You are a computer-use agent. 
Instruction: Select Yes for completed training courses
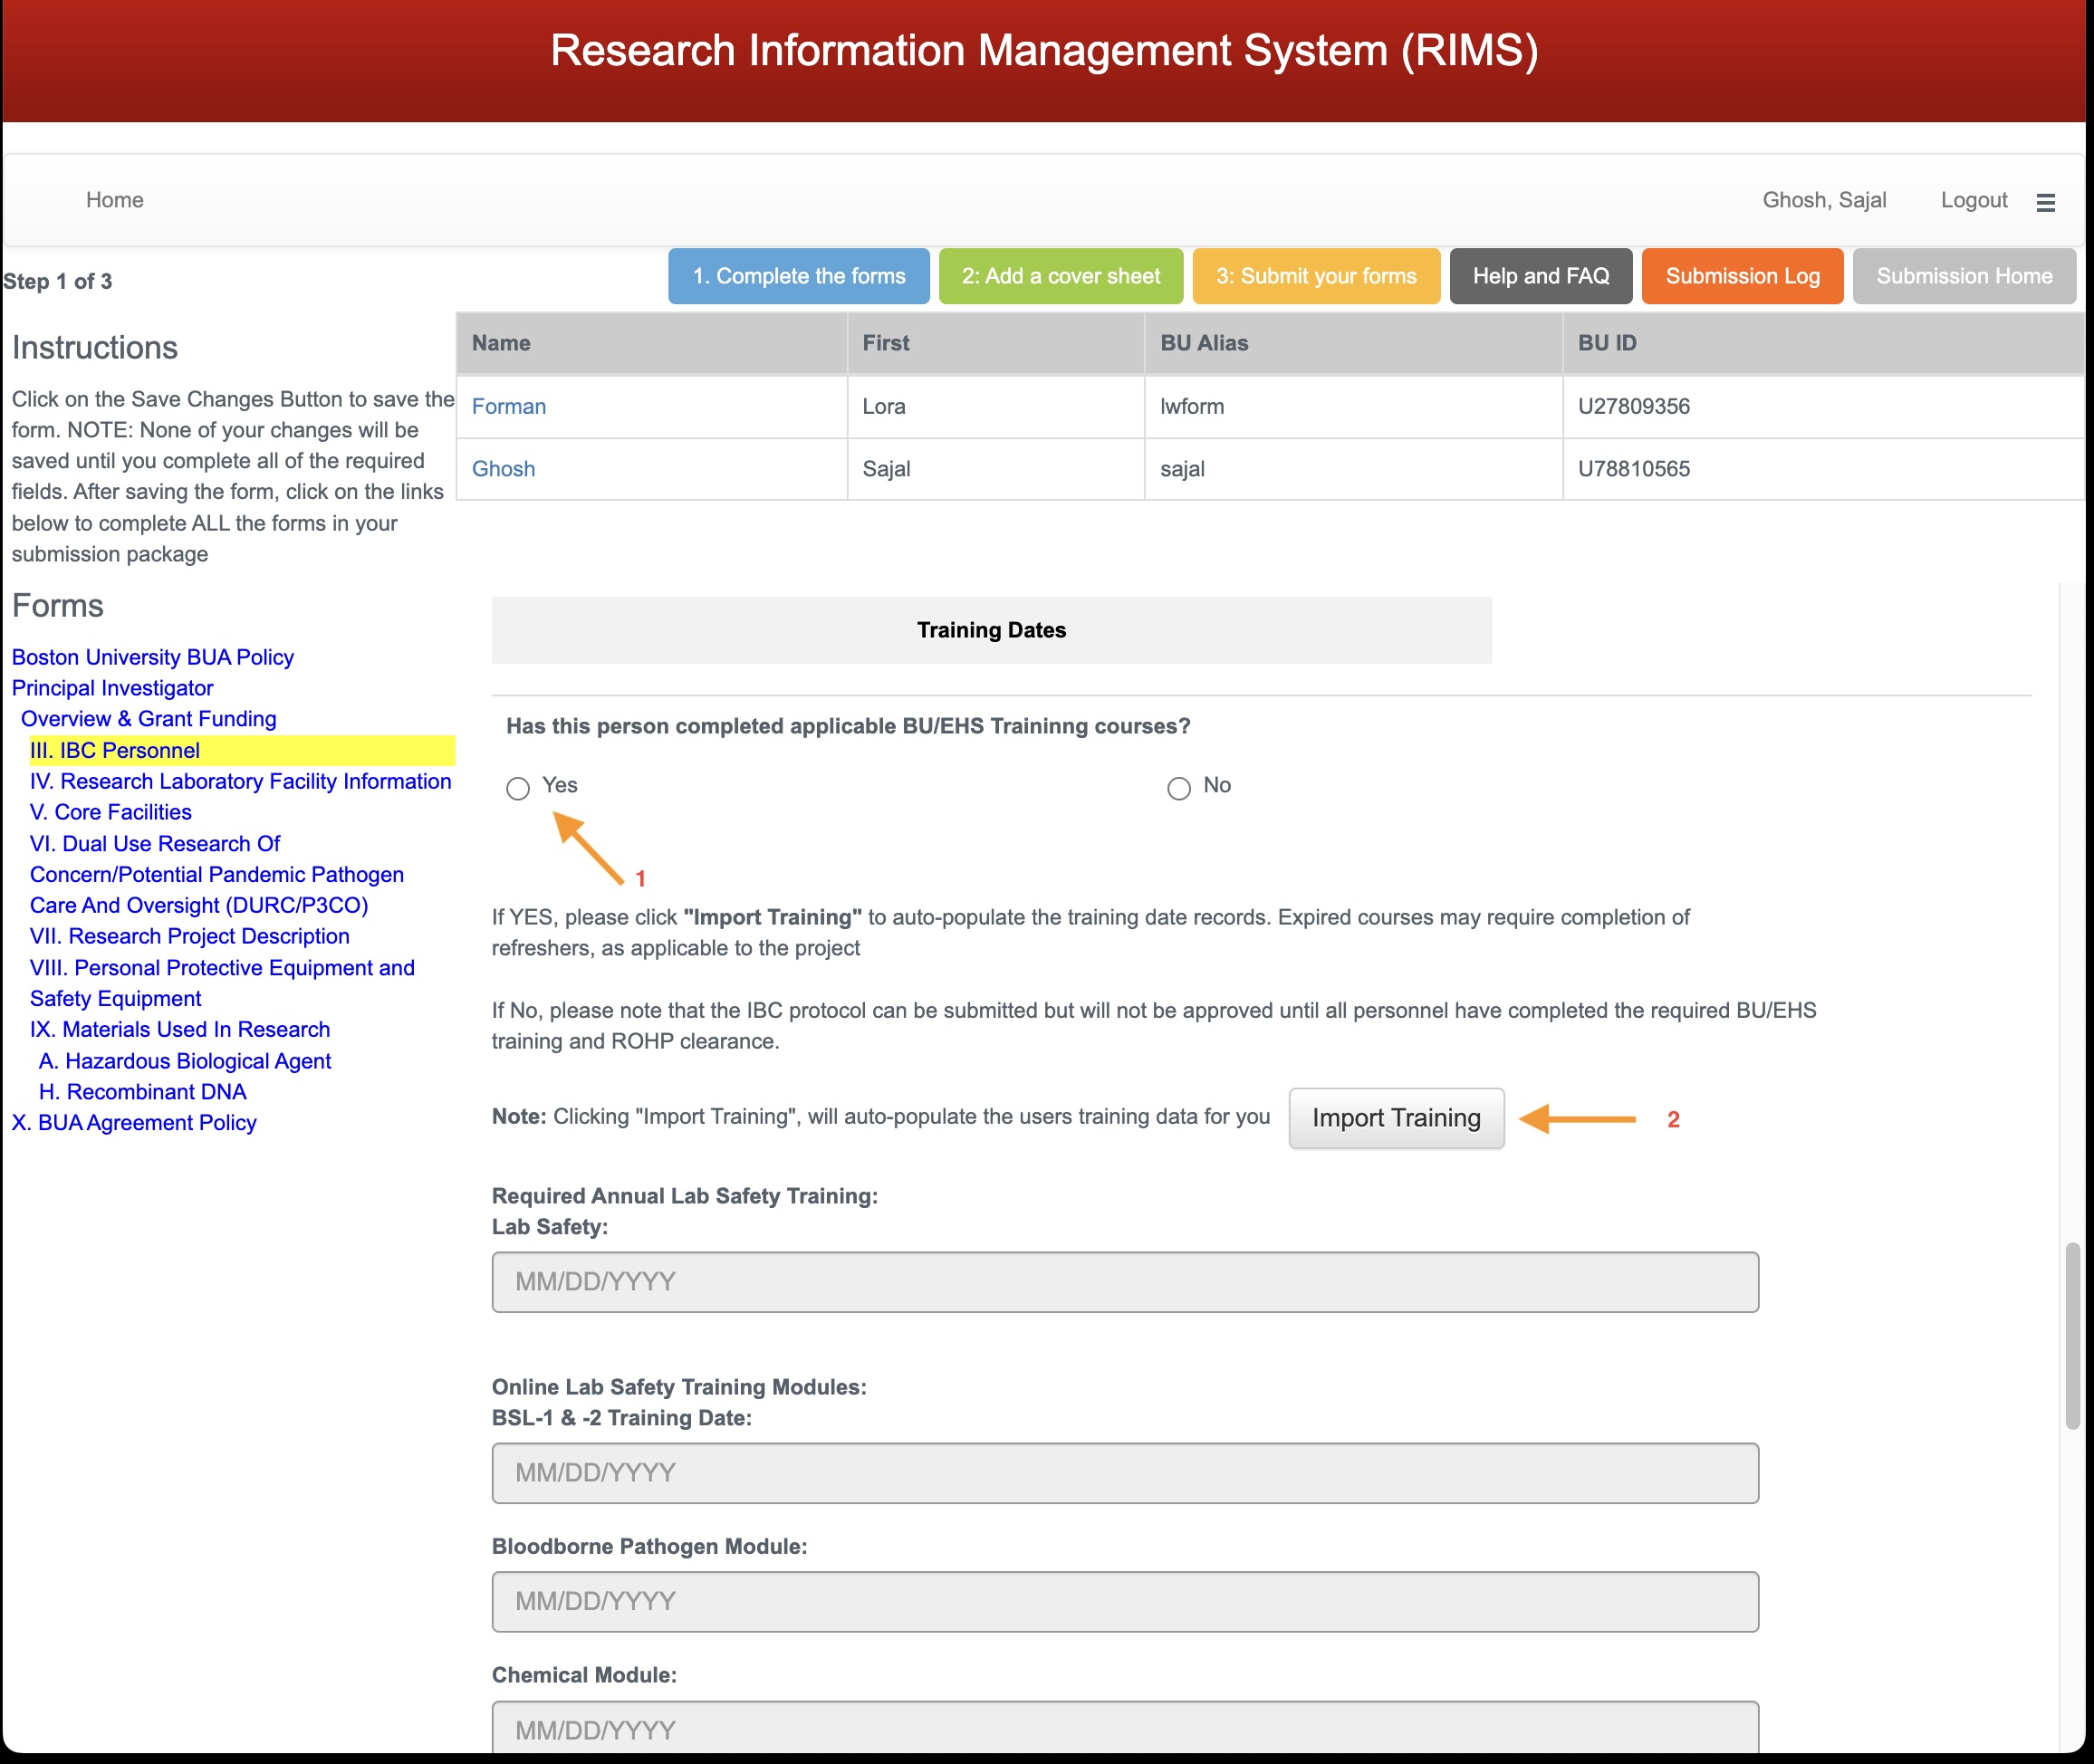[x=518, y=788]
